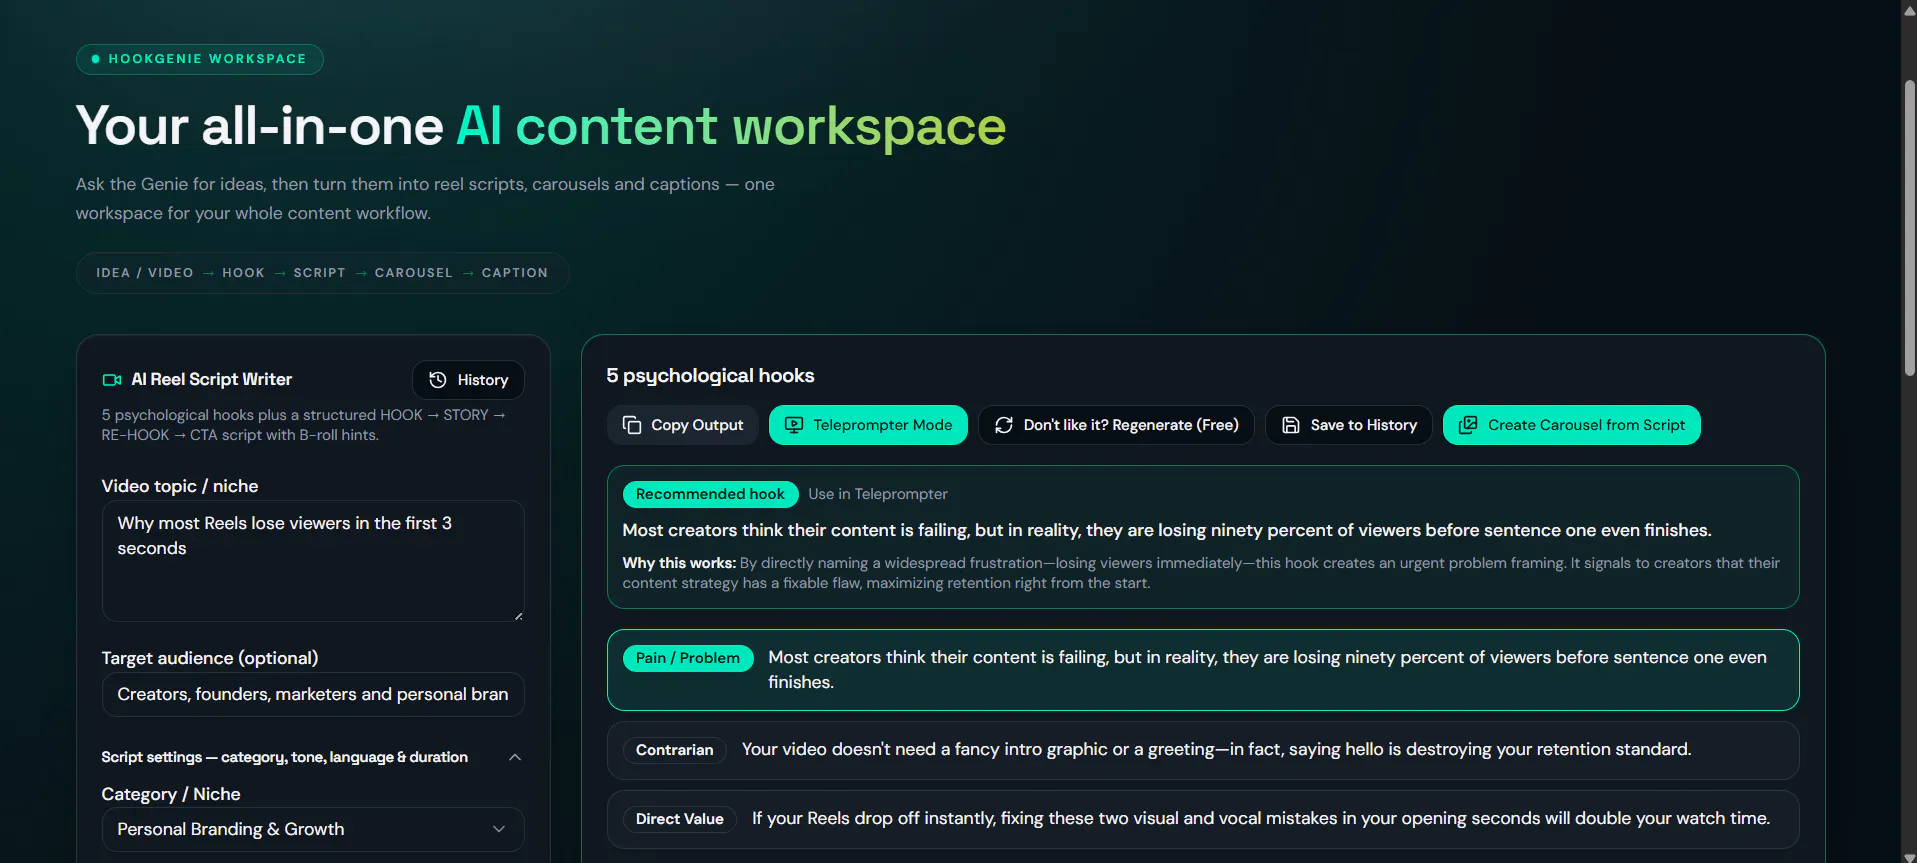Click the floppy disk save icon
The image size is (1917, 863).
[x=1291, y=425]
